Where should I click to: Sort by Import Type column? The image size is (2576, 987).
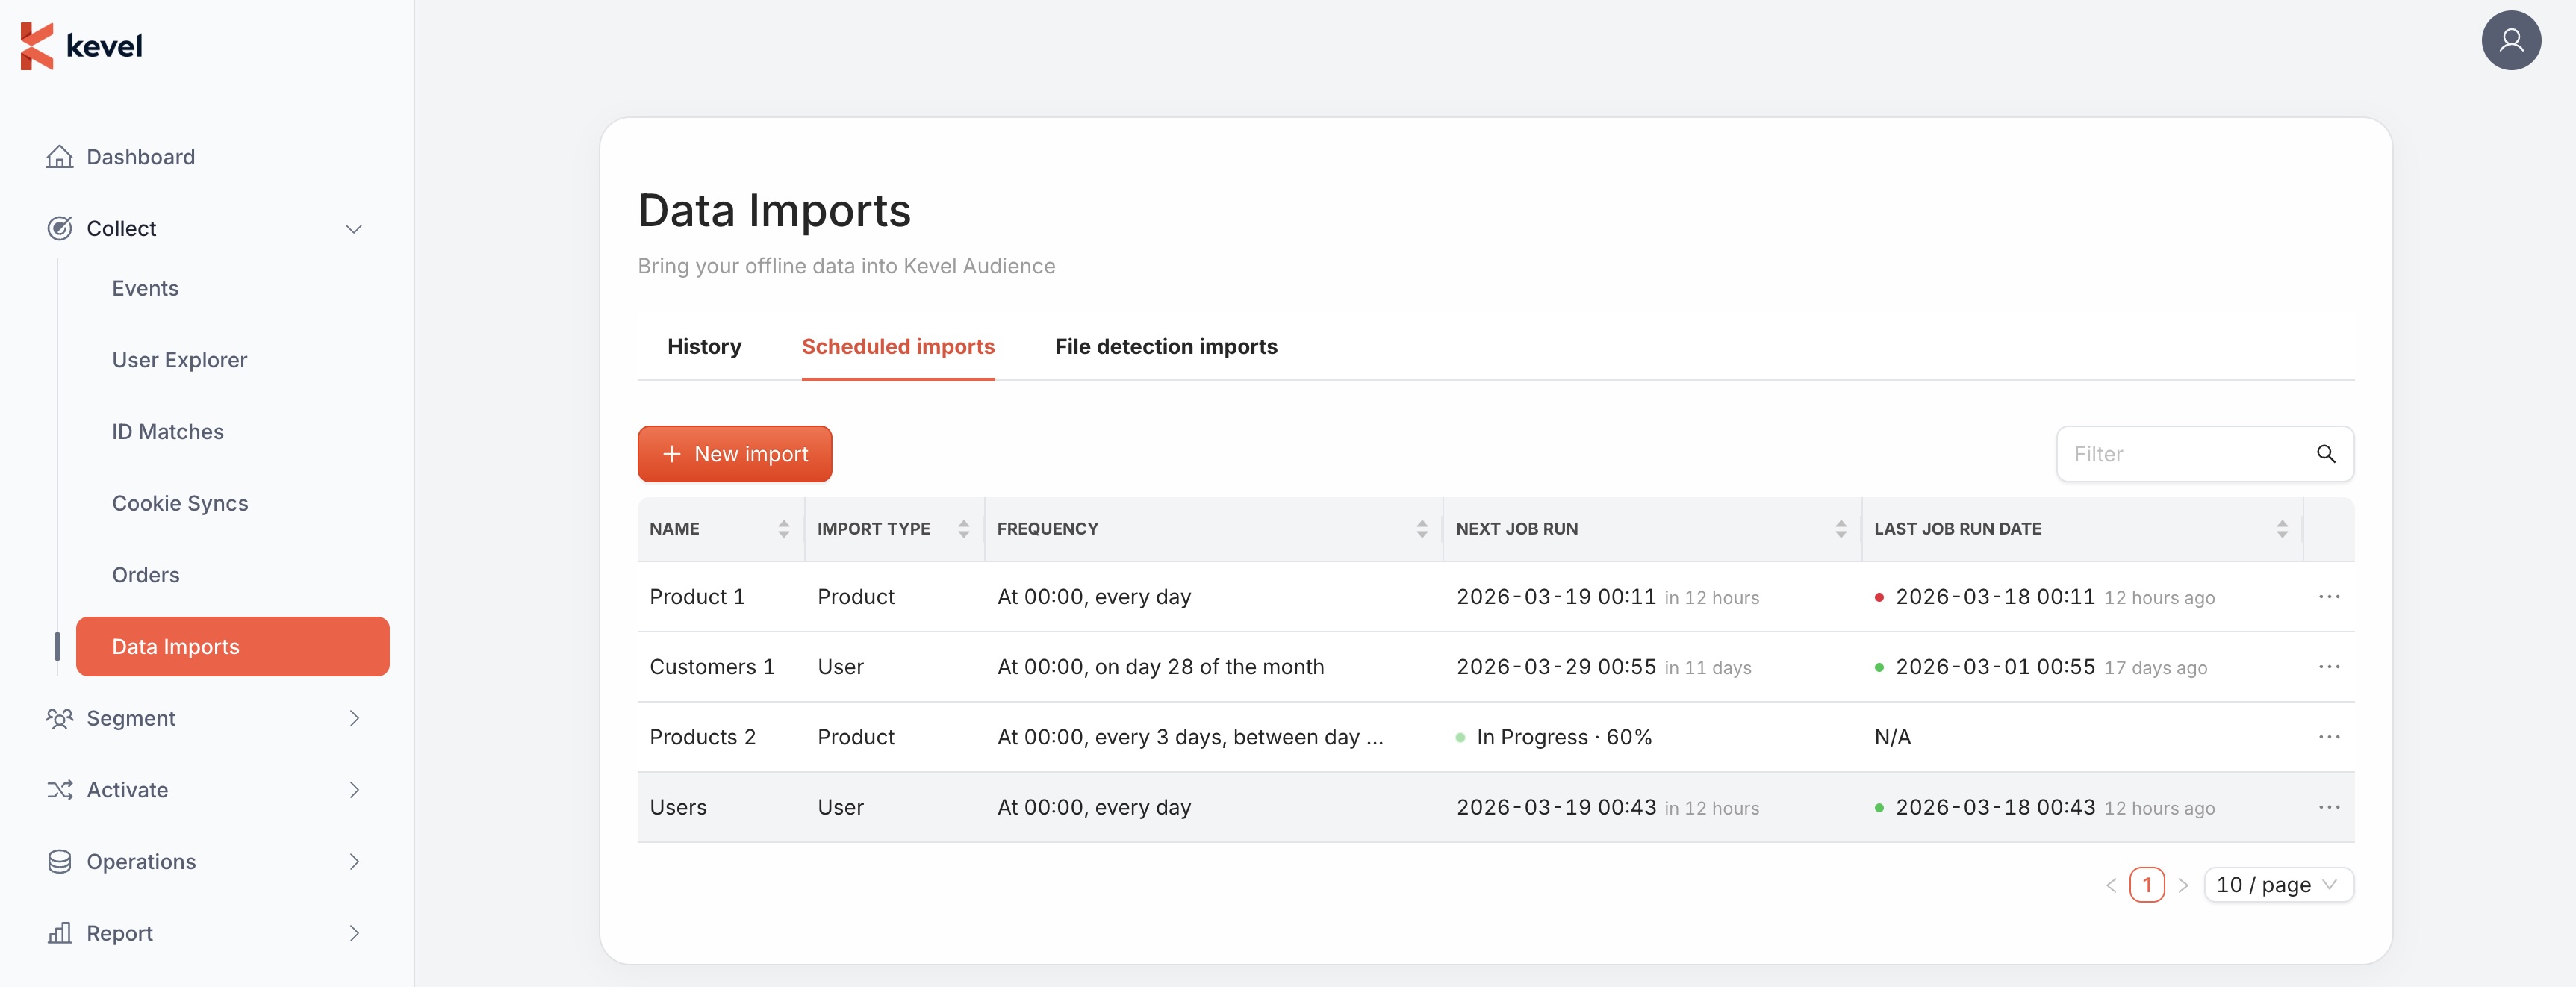963,529
